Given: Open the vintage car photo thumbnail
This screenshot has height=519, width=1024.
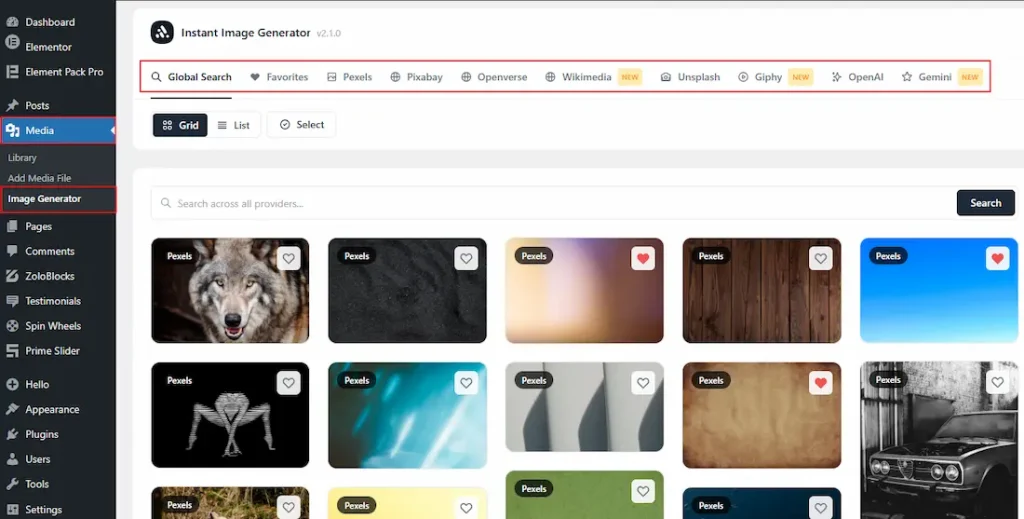Looking at the screenshot, I should (x=939, y=440).
